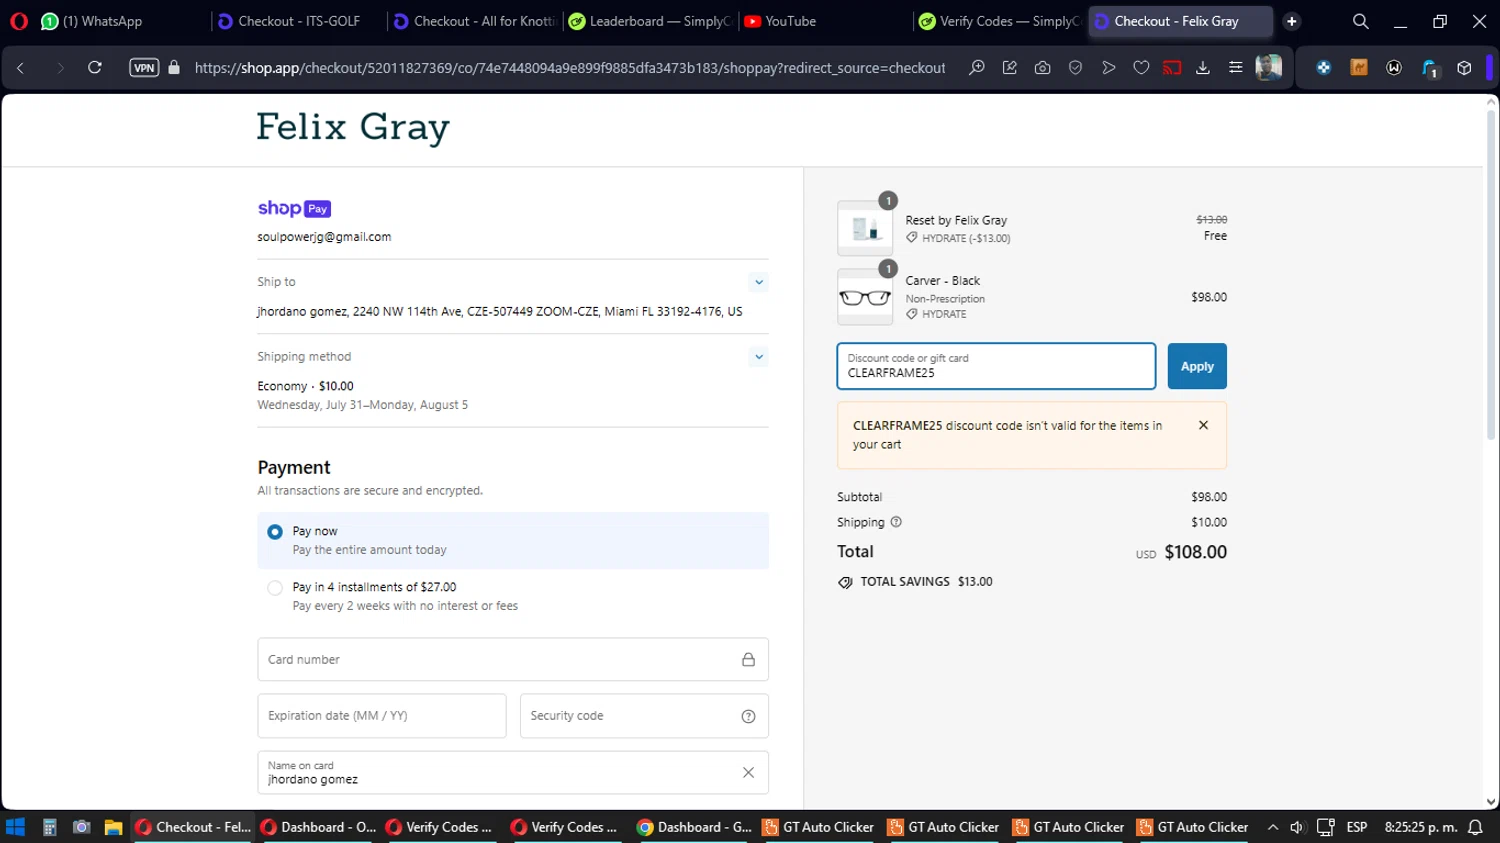1500x843 pixels.
Task: Search tabs with magnifier icon
Action: pyautogui.click(x=1361, y=21)
